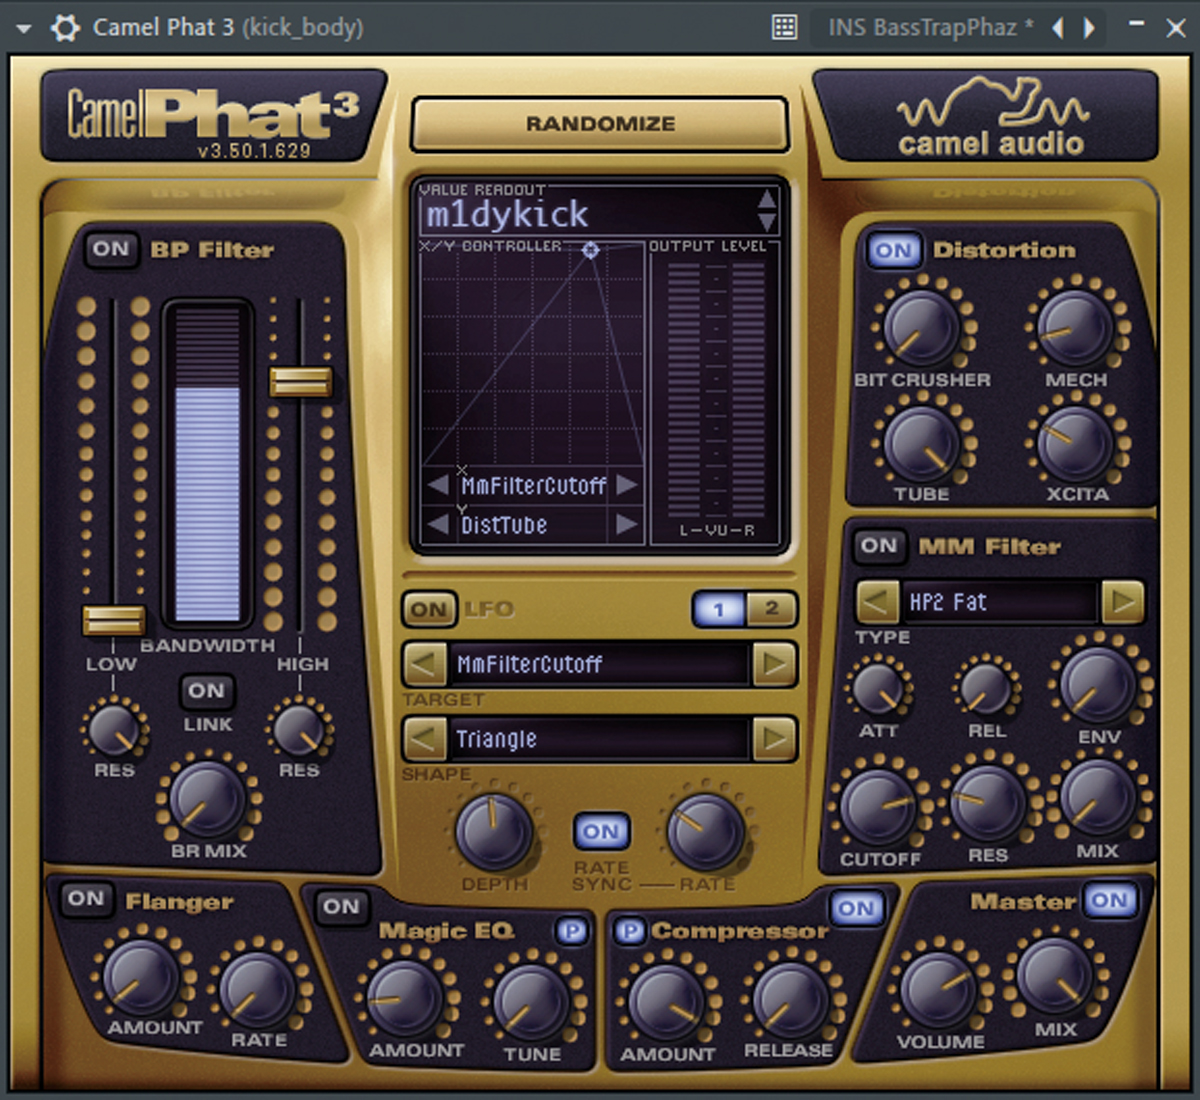This screenshot has height=1100, width=1200.
Task: Click the BP Filter LOW slider handle
Action: [113, 620]
